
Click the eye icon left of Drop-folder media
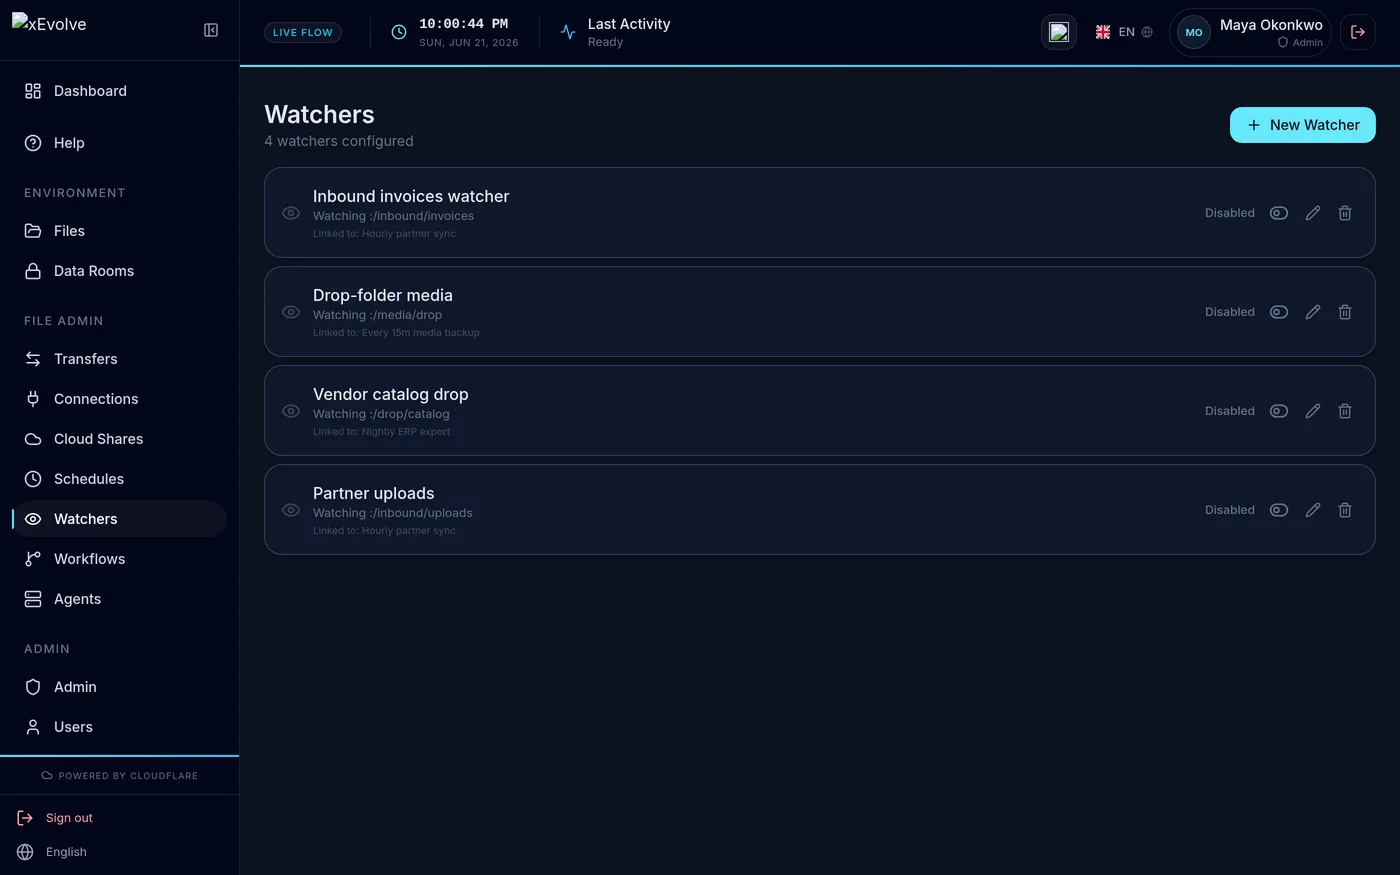(291, 312)
